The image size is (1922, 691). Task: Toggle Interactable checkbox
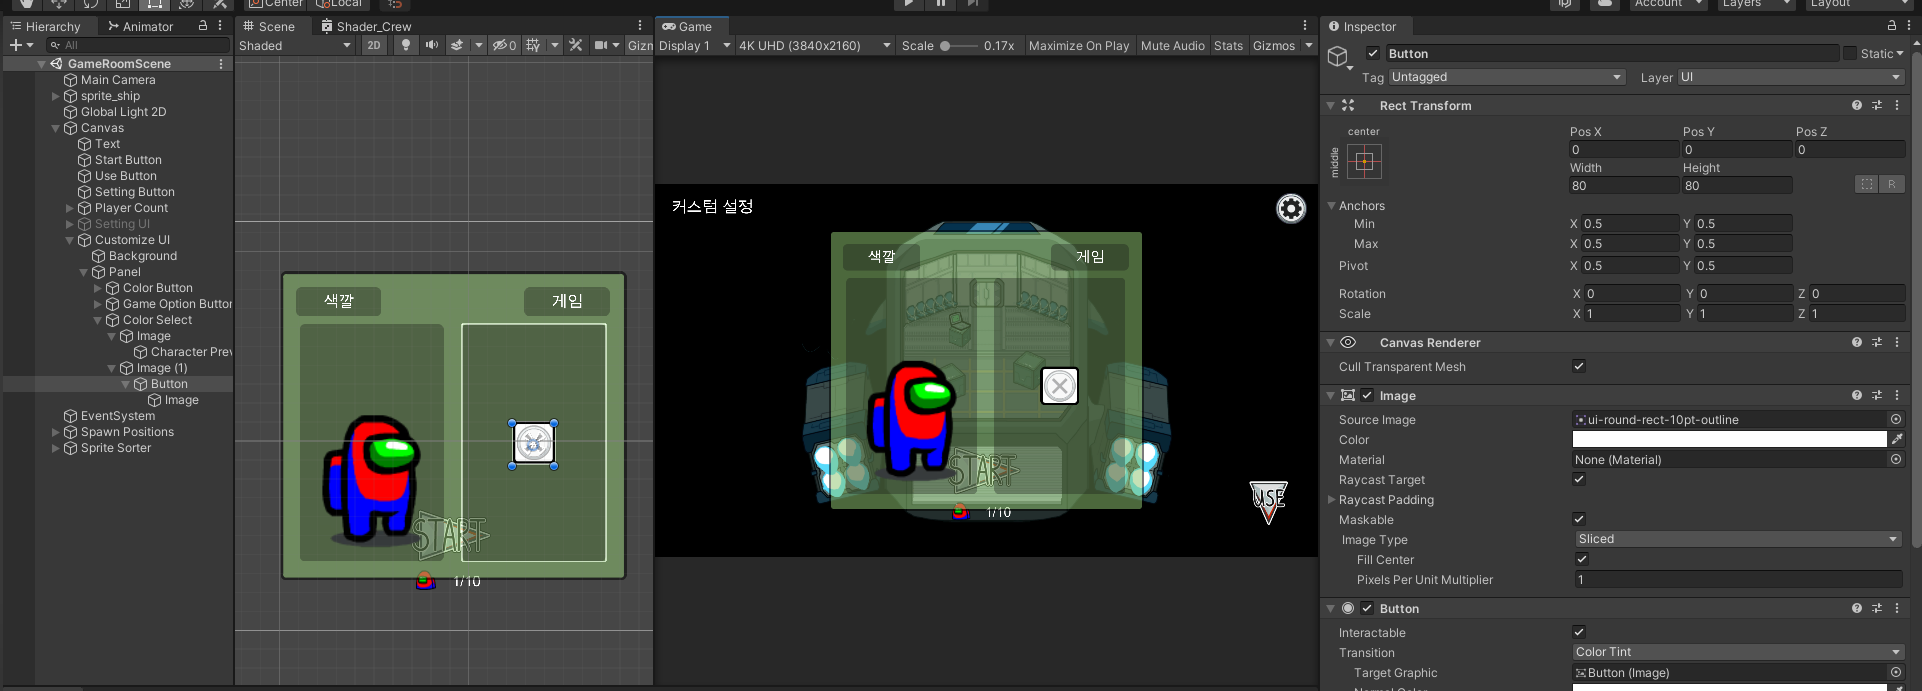(1579, 632)
